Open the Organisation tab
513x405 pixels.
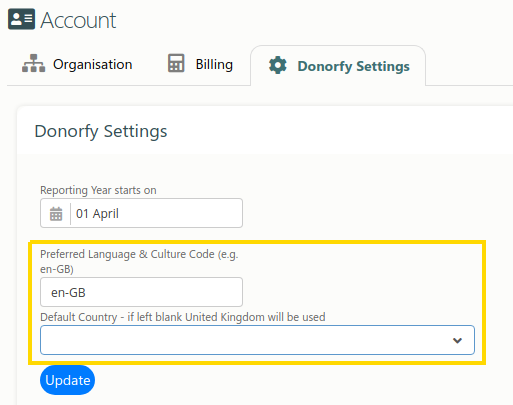[x=77, y=64]
